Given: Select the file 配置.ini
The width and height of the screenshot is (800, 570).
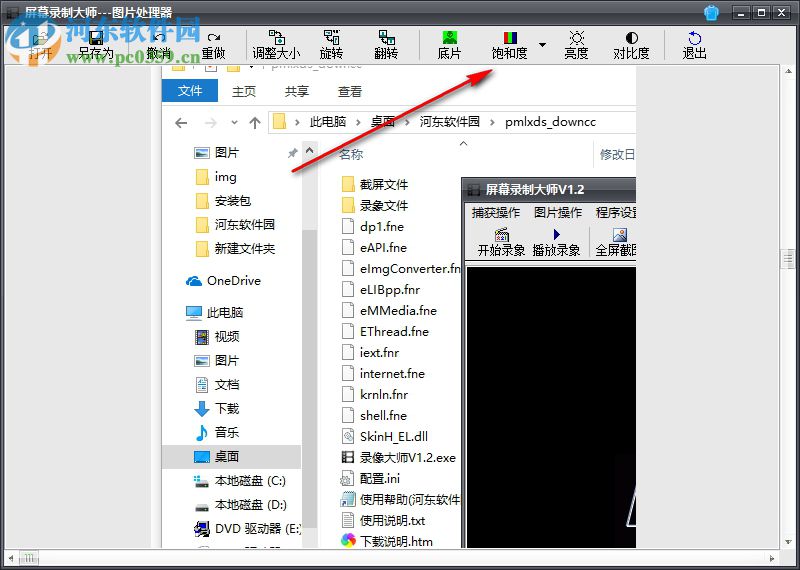Looking at the screenshot, I should [370, 479].
